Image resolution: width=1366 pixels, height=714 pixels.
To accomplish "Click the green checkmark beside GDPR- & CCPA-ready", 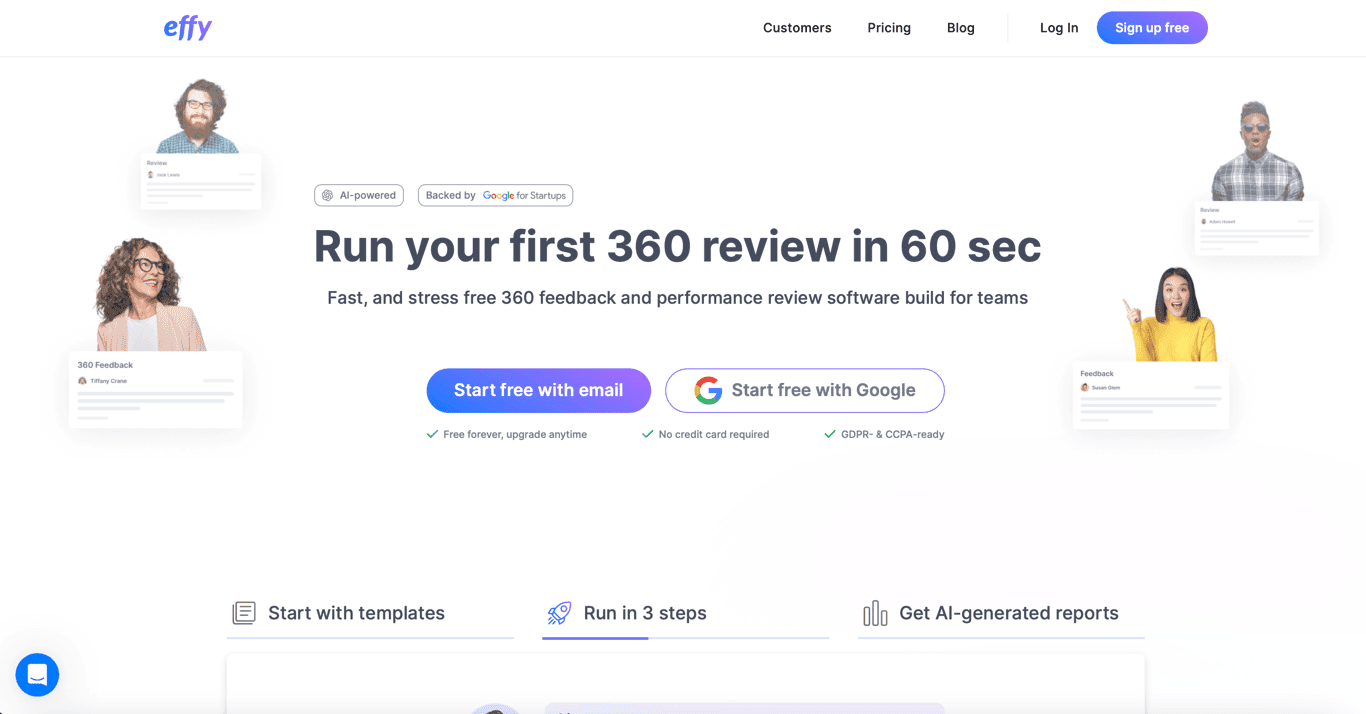I will [829, 434].
